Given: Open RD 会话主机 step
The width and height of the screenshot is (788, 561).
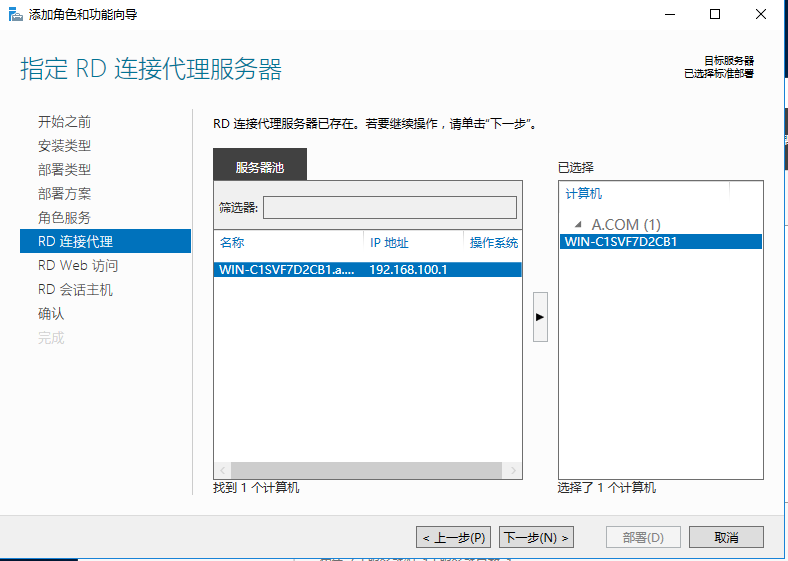Looking at the screenshot, I should point(75,290).
